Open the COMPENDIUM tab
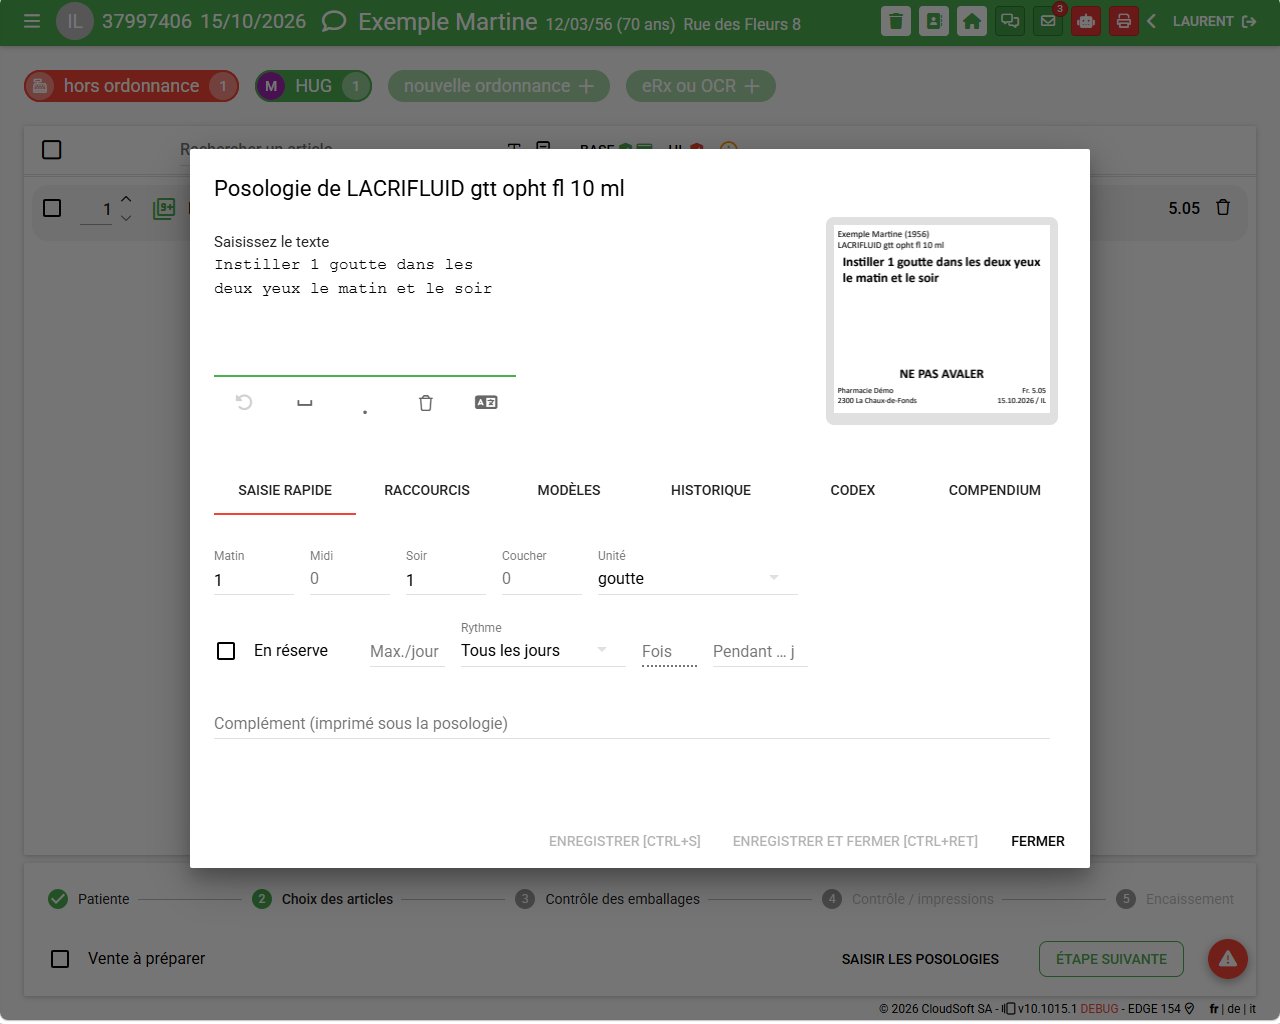Viewport: 1280px width, 1024px height. click(x=995, y=490)
